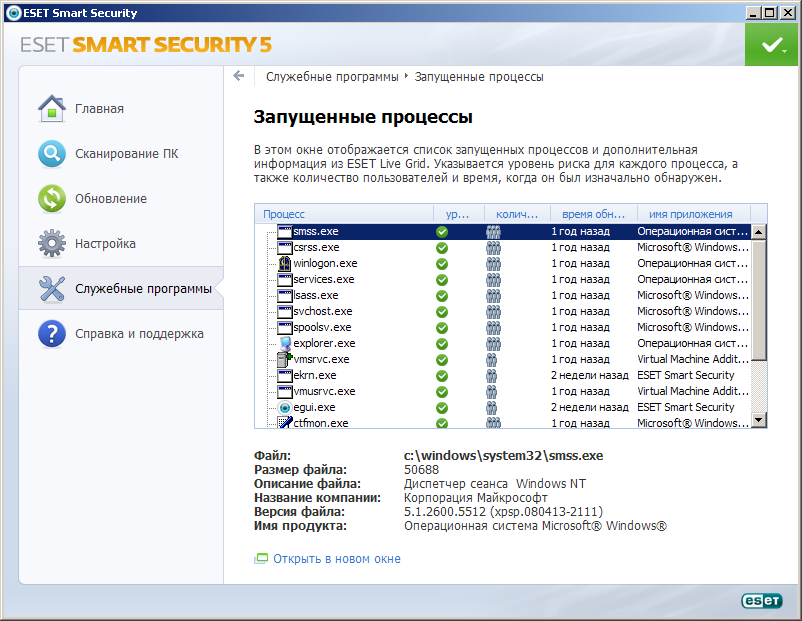Click the green risk-level check for lsass.exe
Image resolution: width=802 pixels, height=621 pixels.
click(x=442, y=296)
